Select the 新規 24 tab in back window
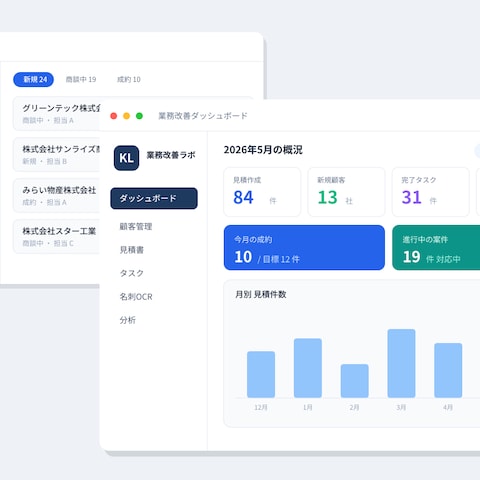480x480 pixels. tap(33, 80)
